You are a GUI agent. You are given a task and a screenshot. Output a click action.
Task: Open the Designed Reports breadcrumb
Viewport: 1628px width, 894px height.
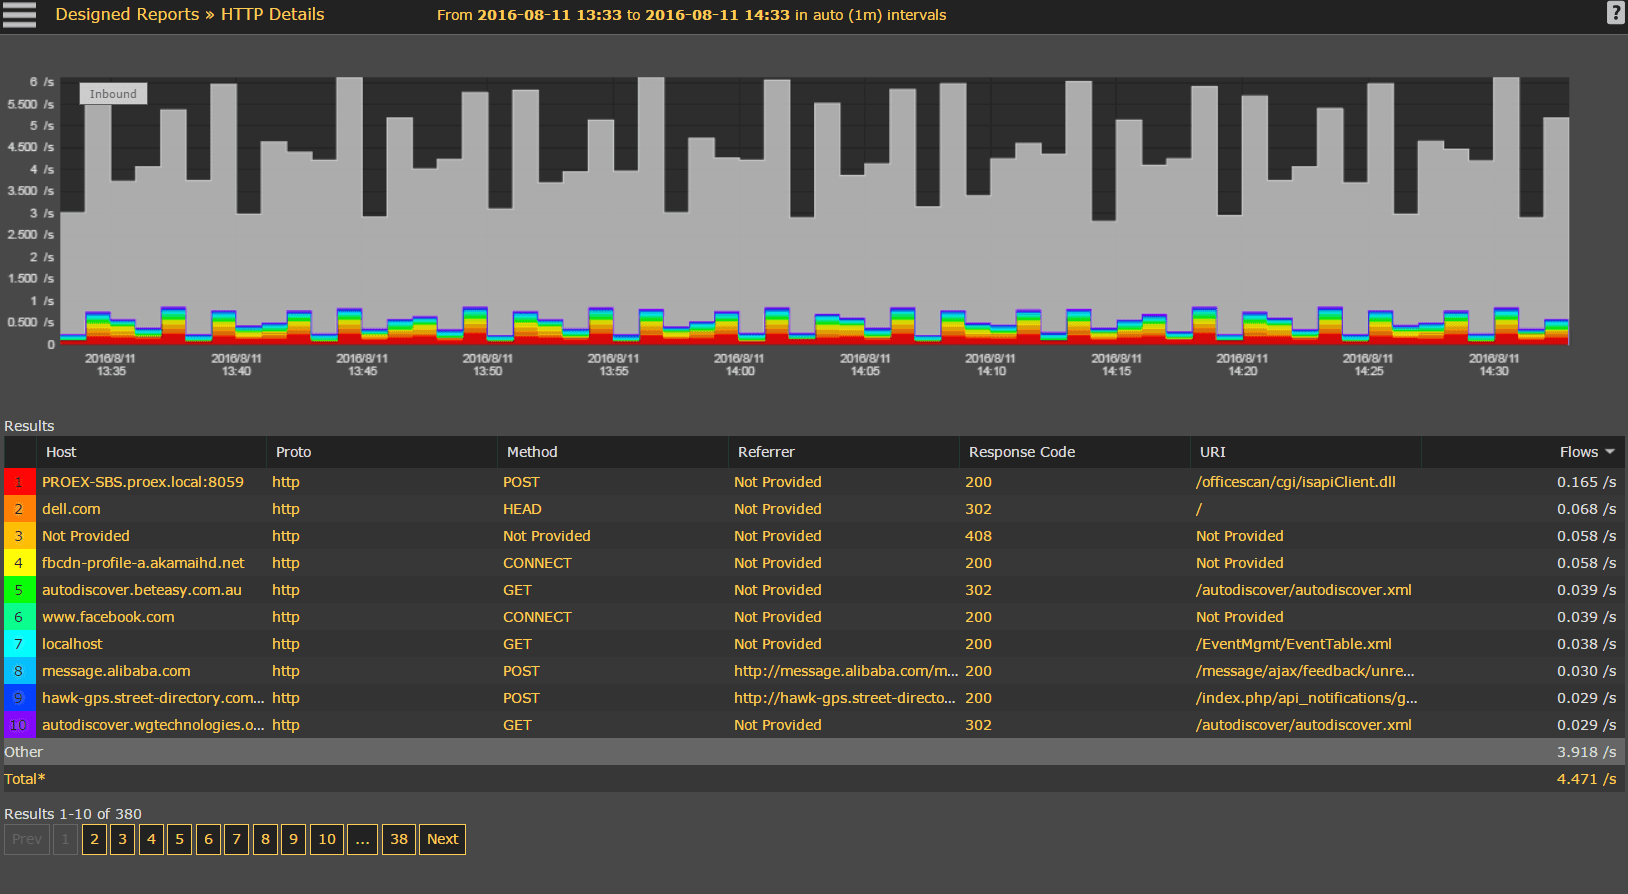tap(127, 14)
